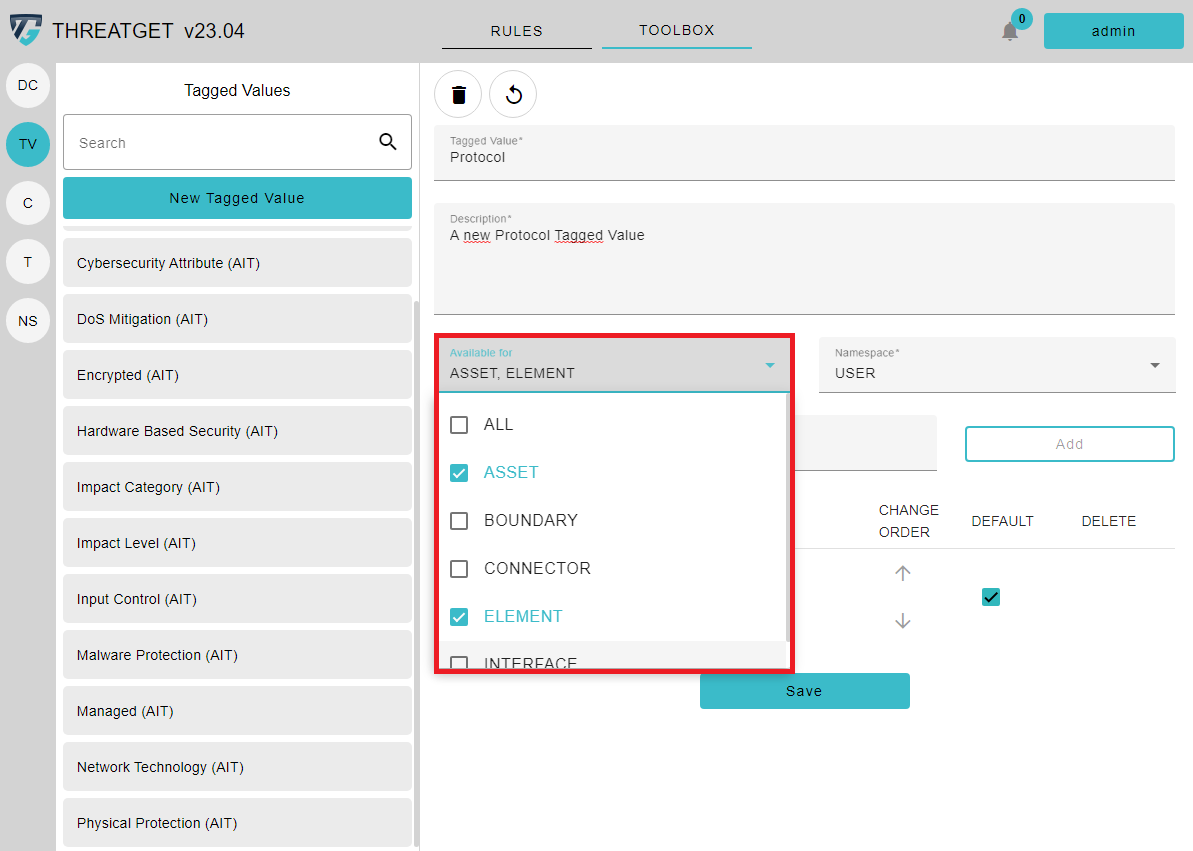Screen dimensions: 1193x851
Task: Open the NS sidebar section
Action: coord(28,321)
